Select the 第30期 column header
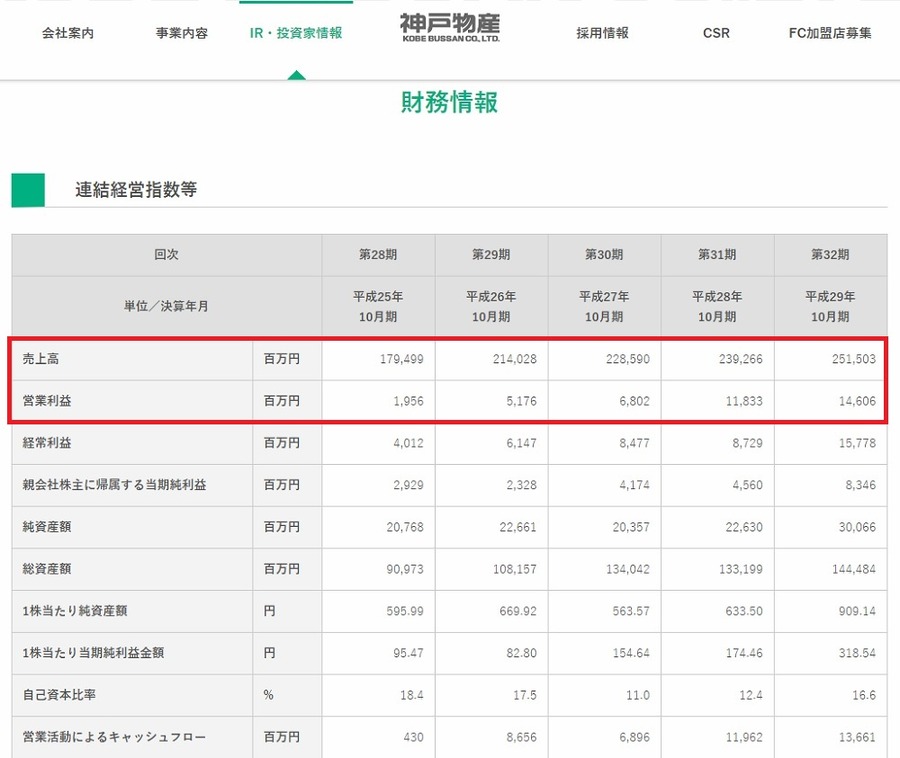Viewport: 900px width, 758px height. (x=604, y=255)
